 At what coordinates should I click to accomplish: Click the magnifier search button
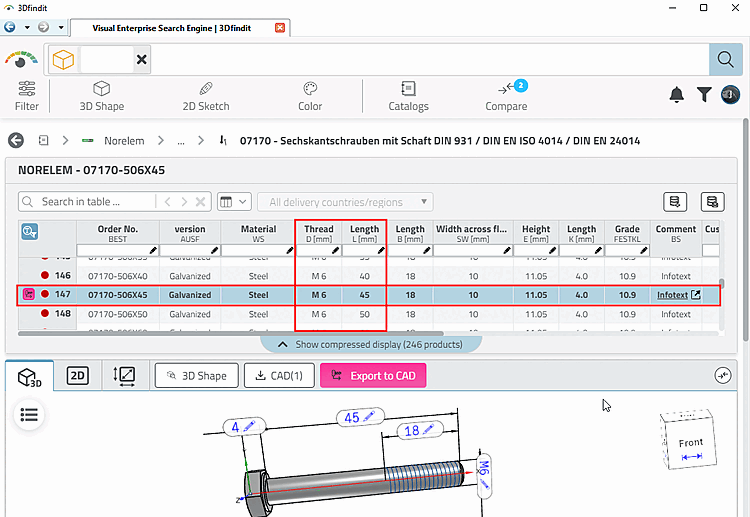coord(725,60)
